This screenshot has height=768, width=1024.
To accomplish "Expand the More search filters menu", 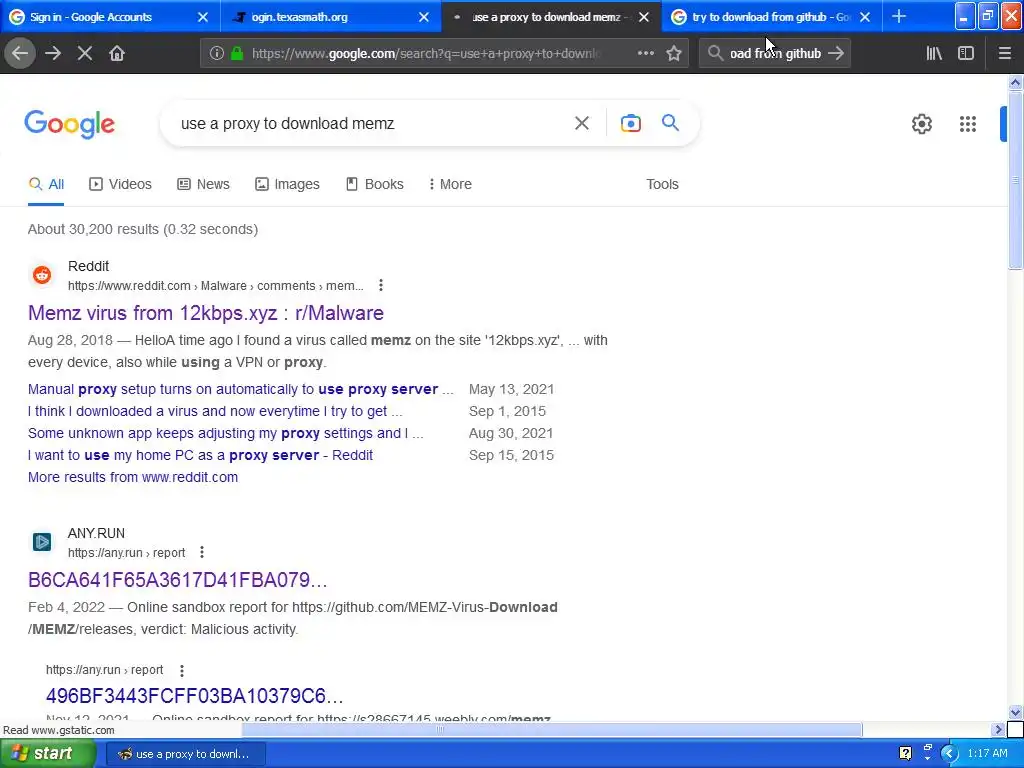I will [449, 184].
